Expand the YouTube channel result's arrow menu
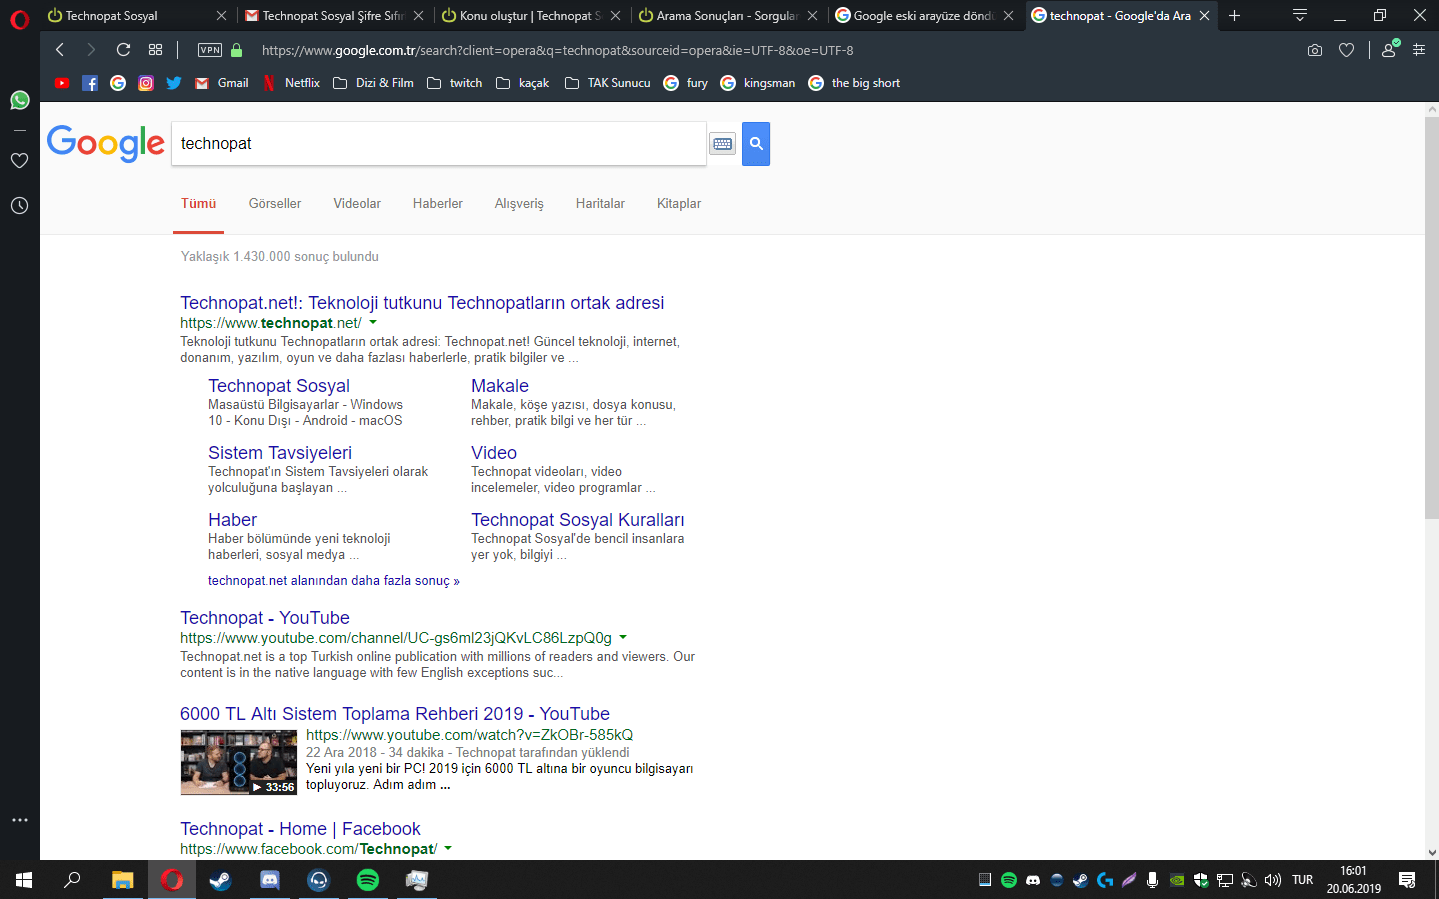The image size is (1439, 899). tap(623, 637)
